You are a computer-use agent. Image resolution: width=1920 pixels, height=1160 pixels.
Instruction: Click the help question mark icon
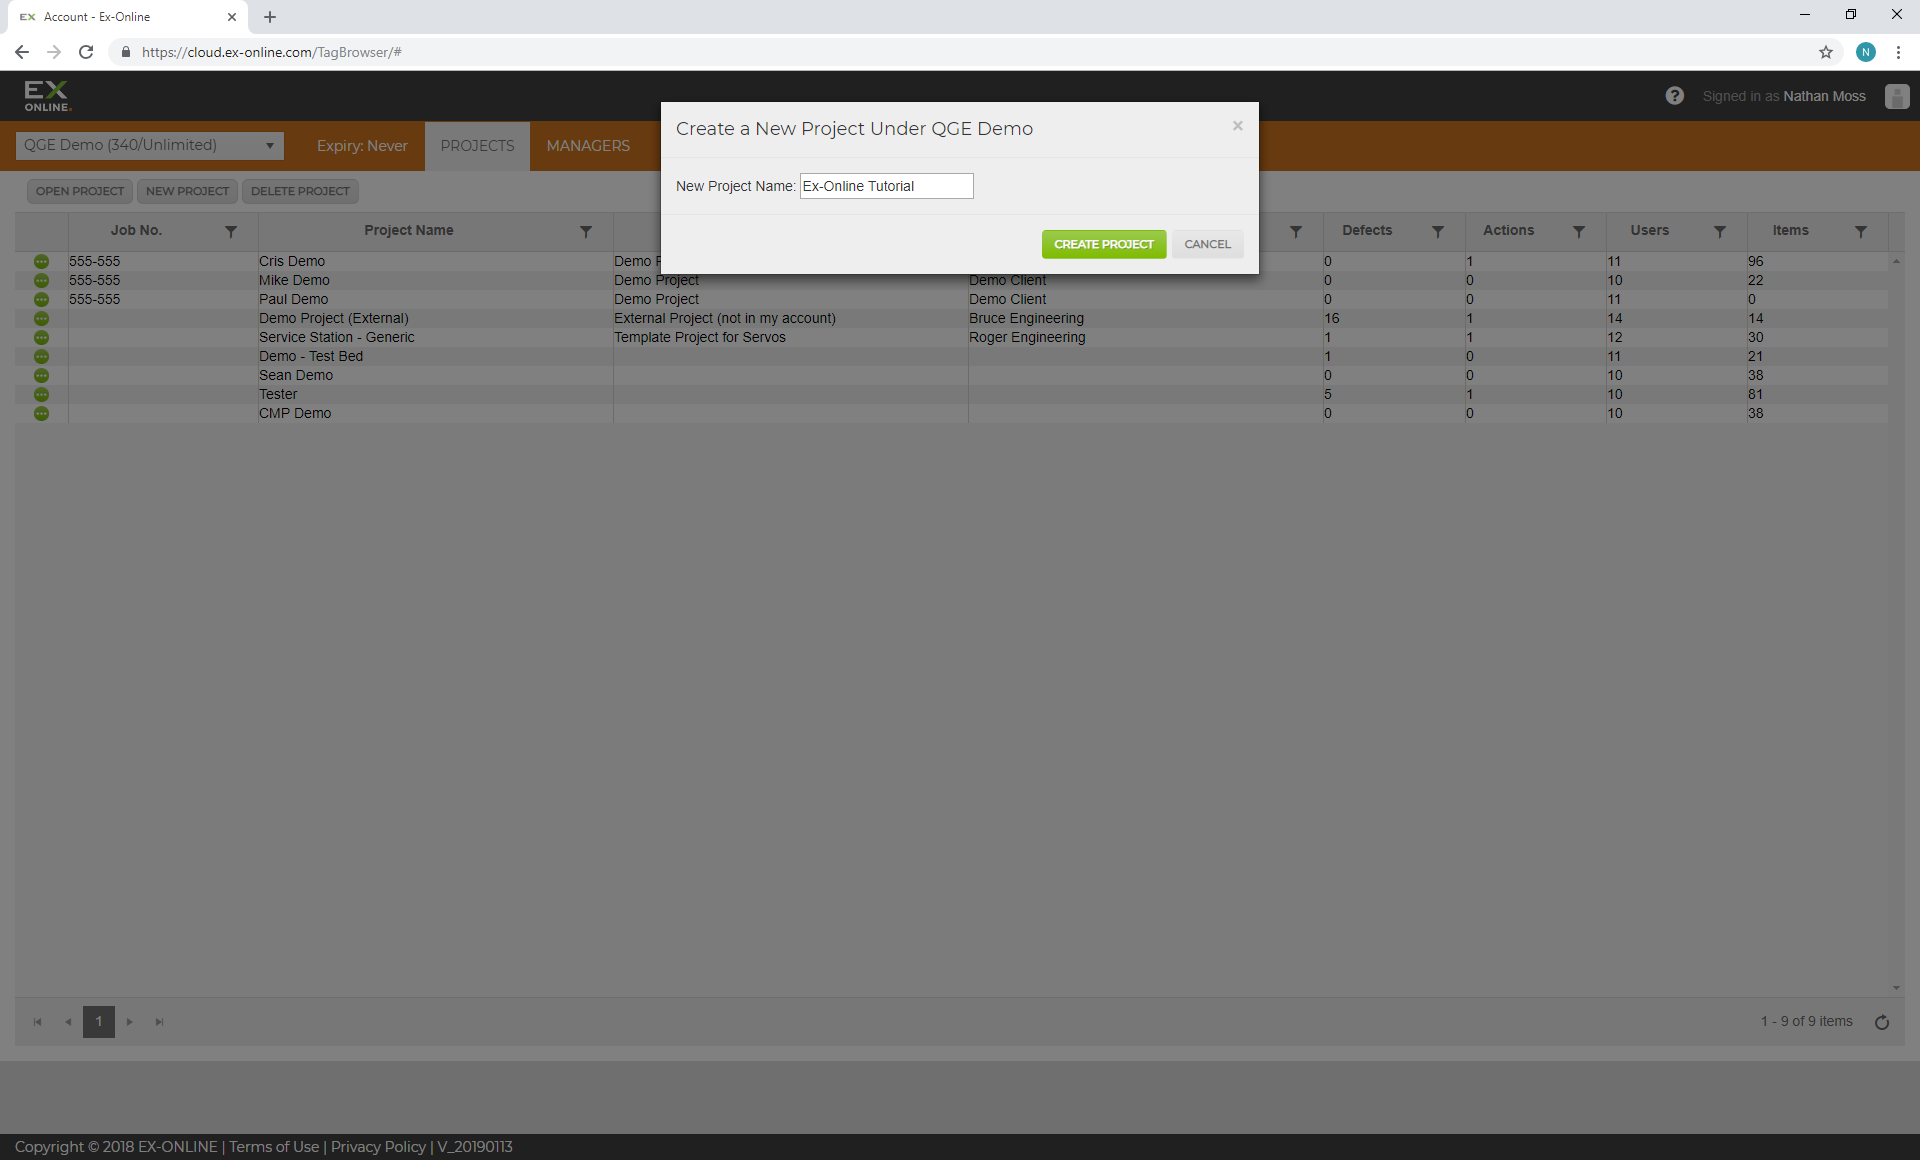click(x=1675, y=96)
